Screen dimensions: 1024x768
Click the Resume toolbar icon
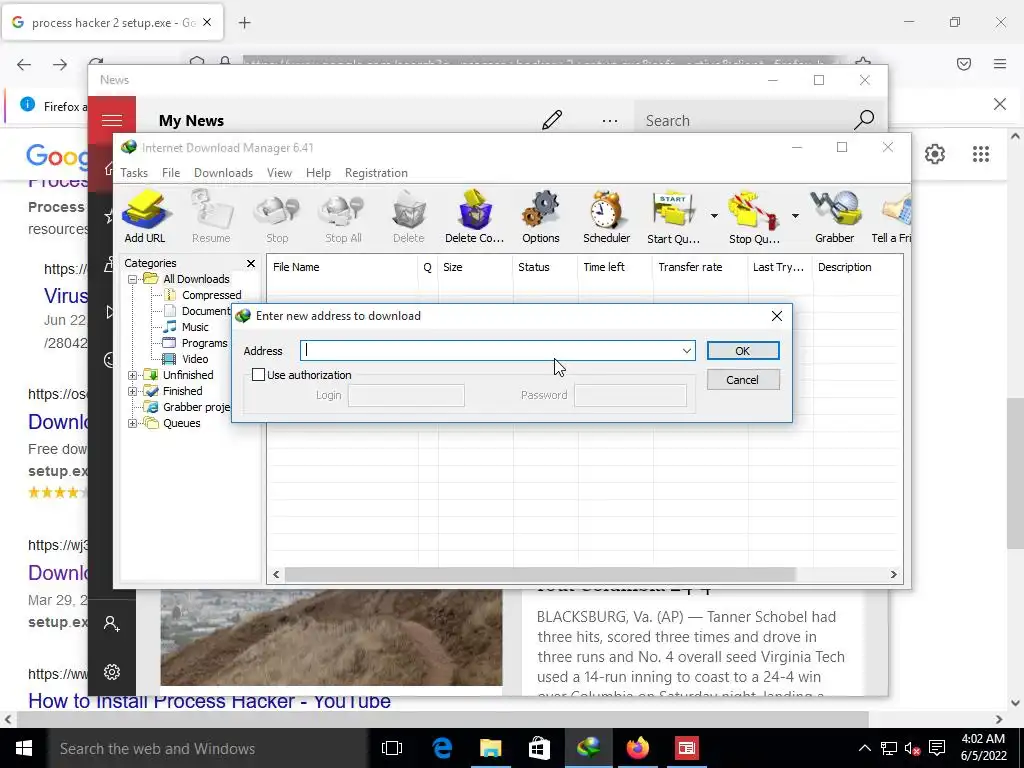coord(211,217)
